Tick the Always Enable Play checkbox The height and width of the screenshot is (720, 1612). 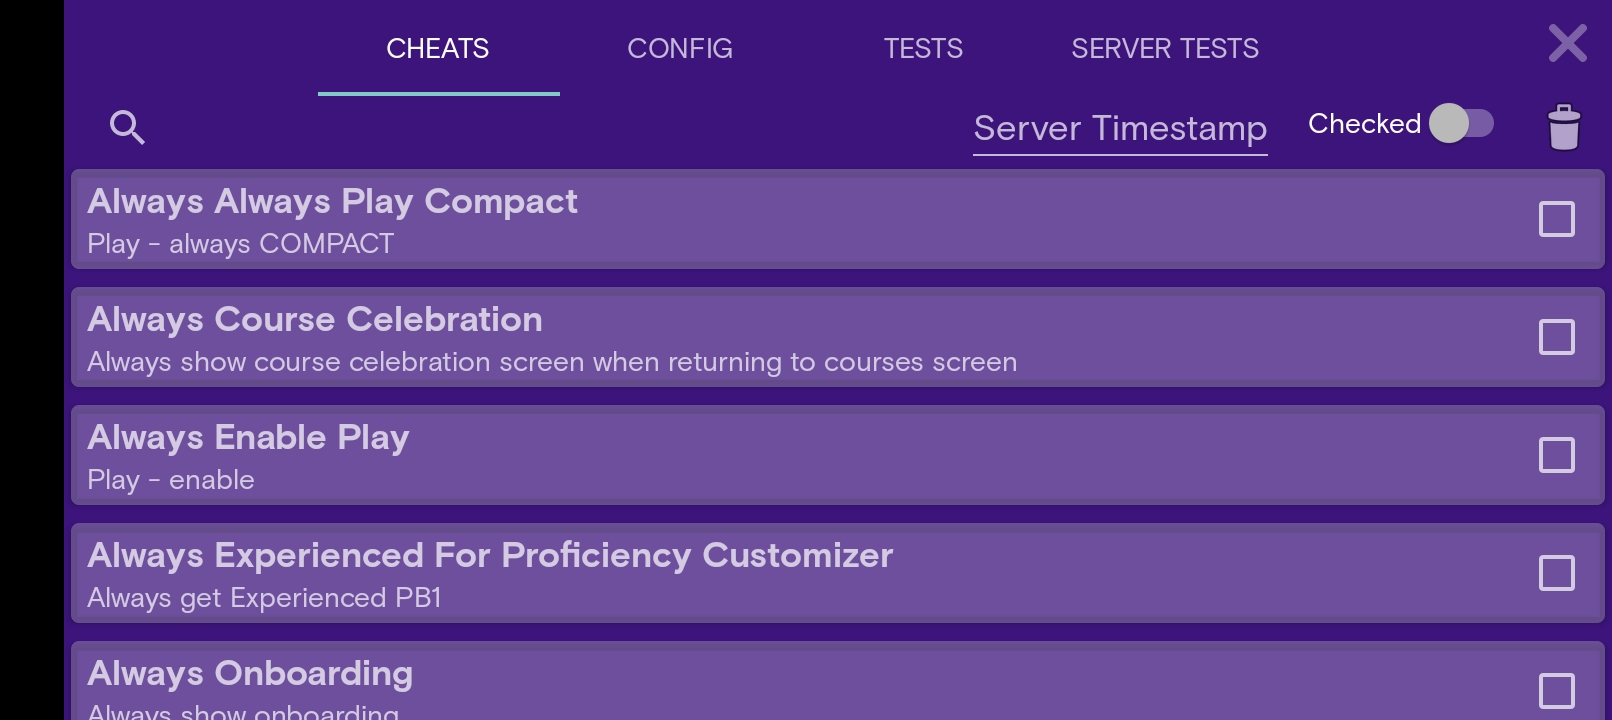(x=1557, y=455)
